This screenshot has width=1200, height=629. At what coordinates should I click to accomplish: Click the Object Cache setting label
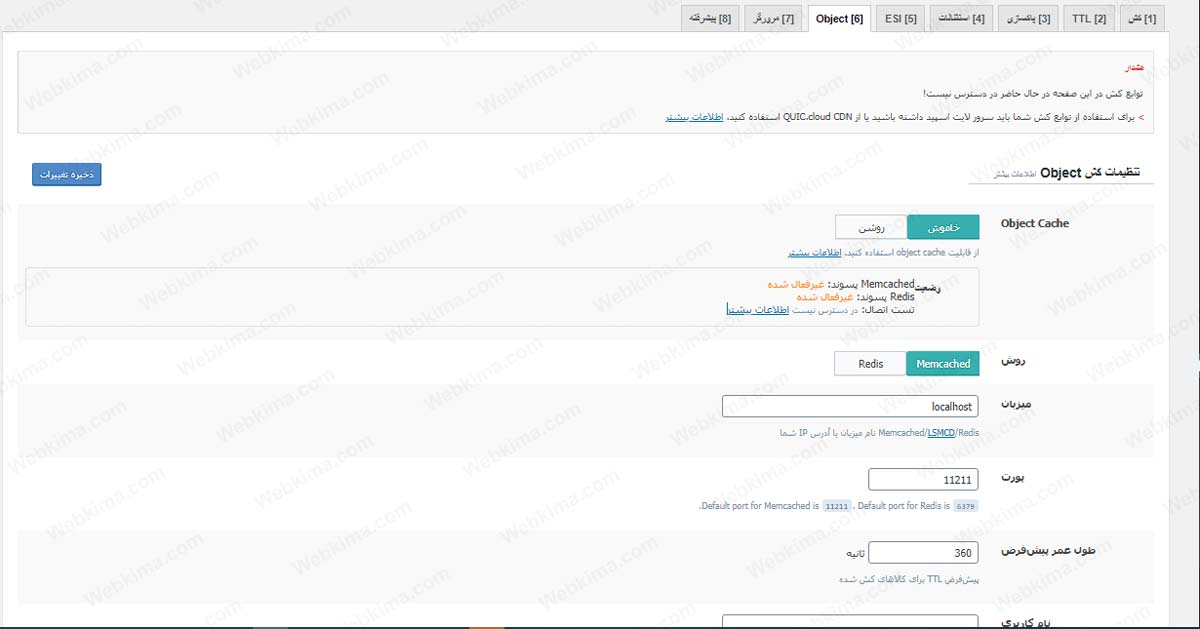(x=1035, y=224)
